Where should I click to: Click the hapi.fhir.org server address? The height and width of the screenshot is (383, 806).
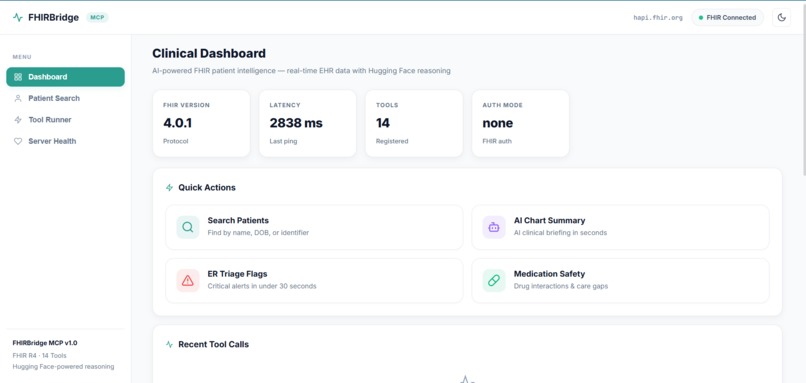[658, 17]
